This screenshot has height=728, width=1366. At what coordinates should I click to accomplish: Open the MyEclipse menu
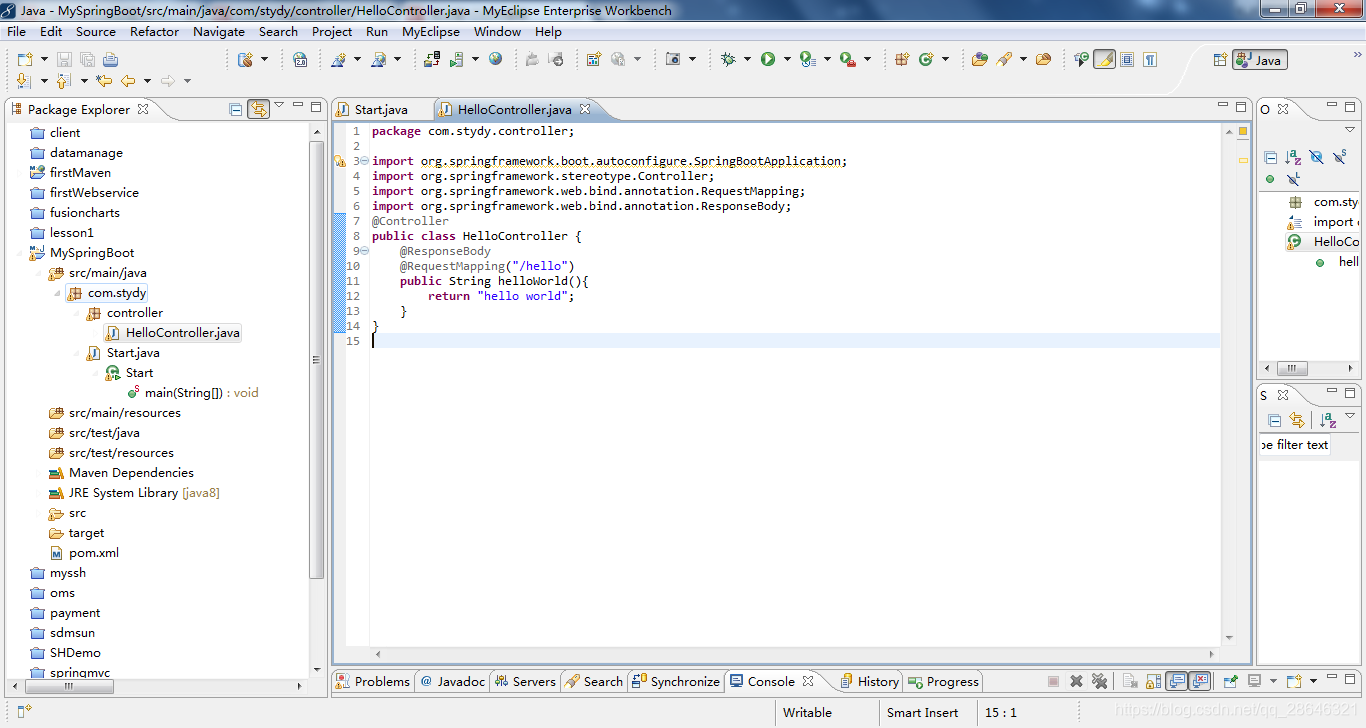coord(431,31)
